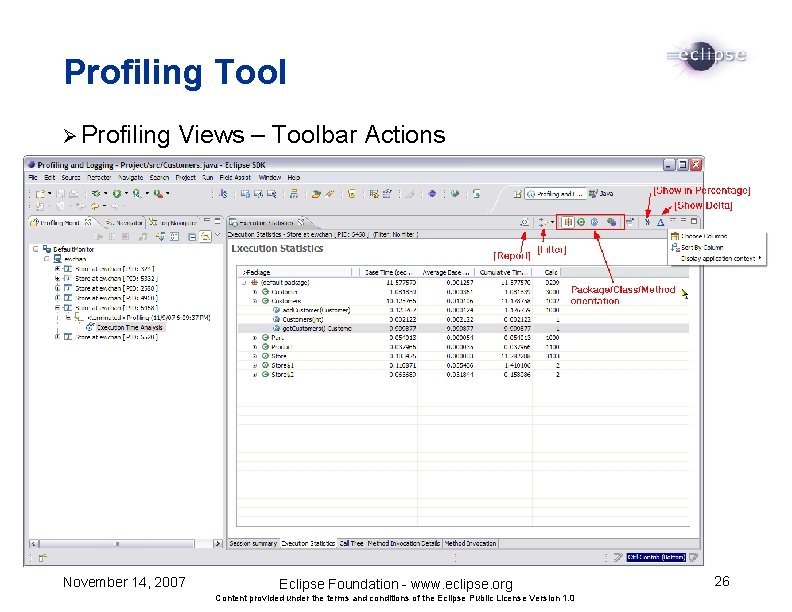The width and height of the screenshot is (792, 612).
Task: Maximize the Execution Statistics view pane
Action: (x=694, y=221)
